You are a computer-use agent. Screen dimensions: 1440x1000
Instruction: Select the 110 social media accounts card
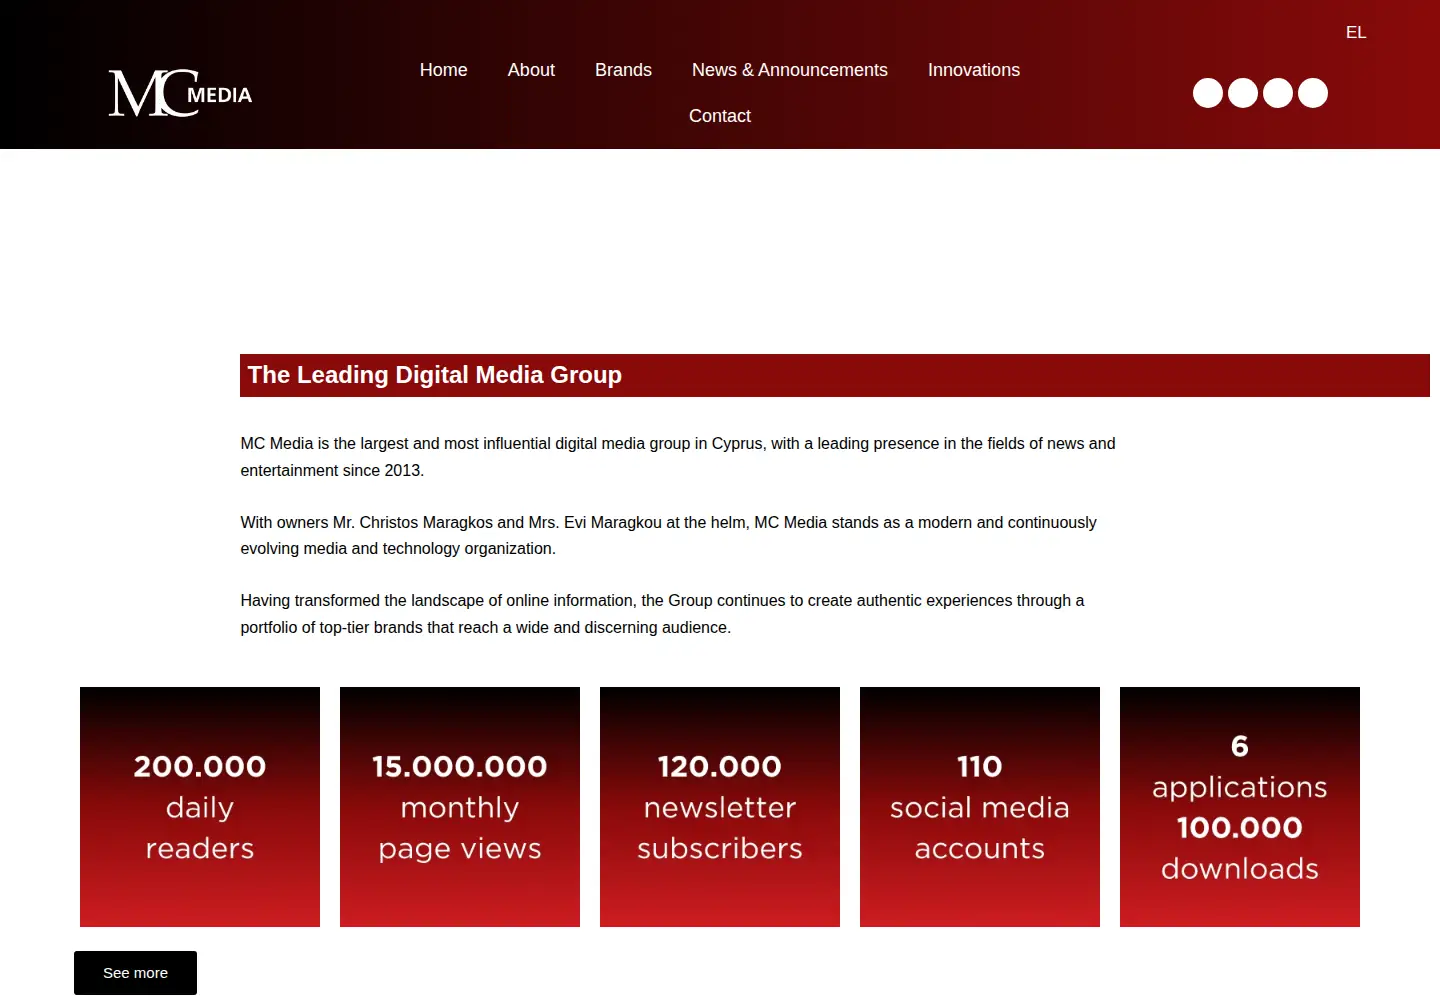(980, 807)
